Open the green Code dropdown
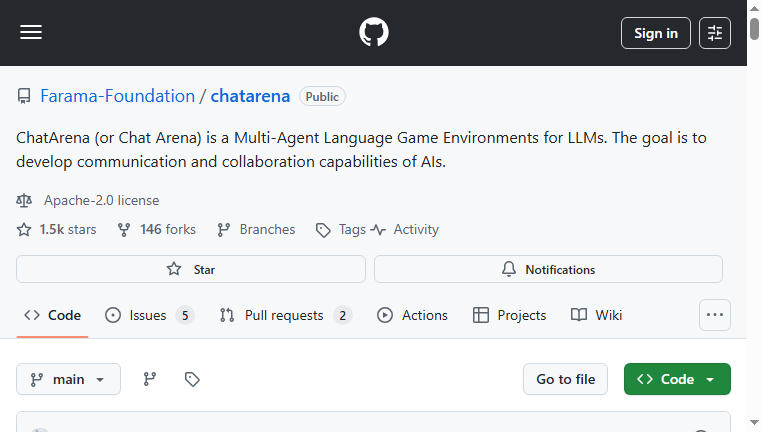 (x=677, y=379)
